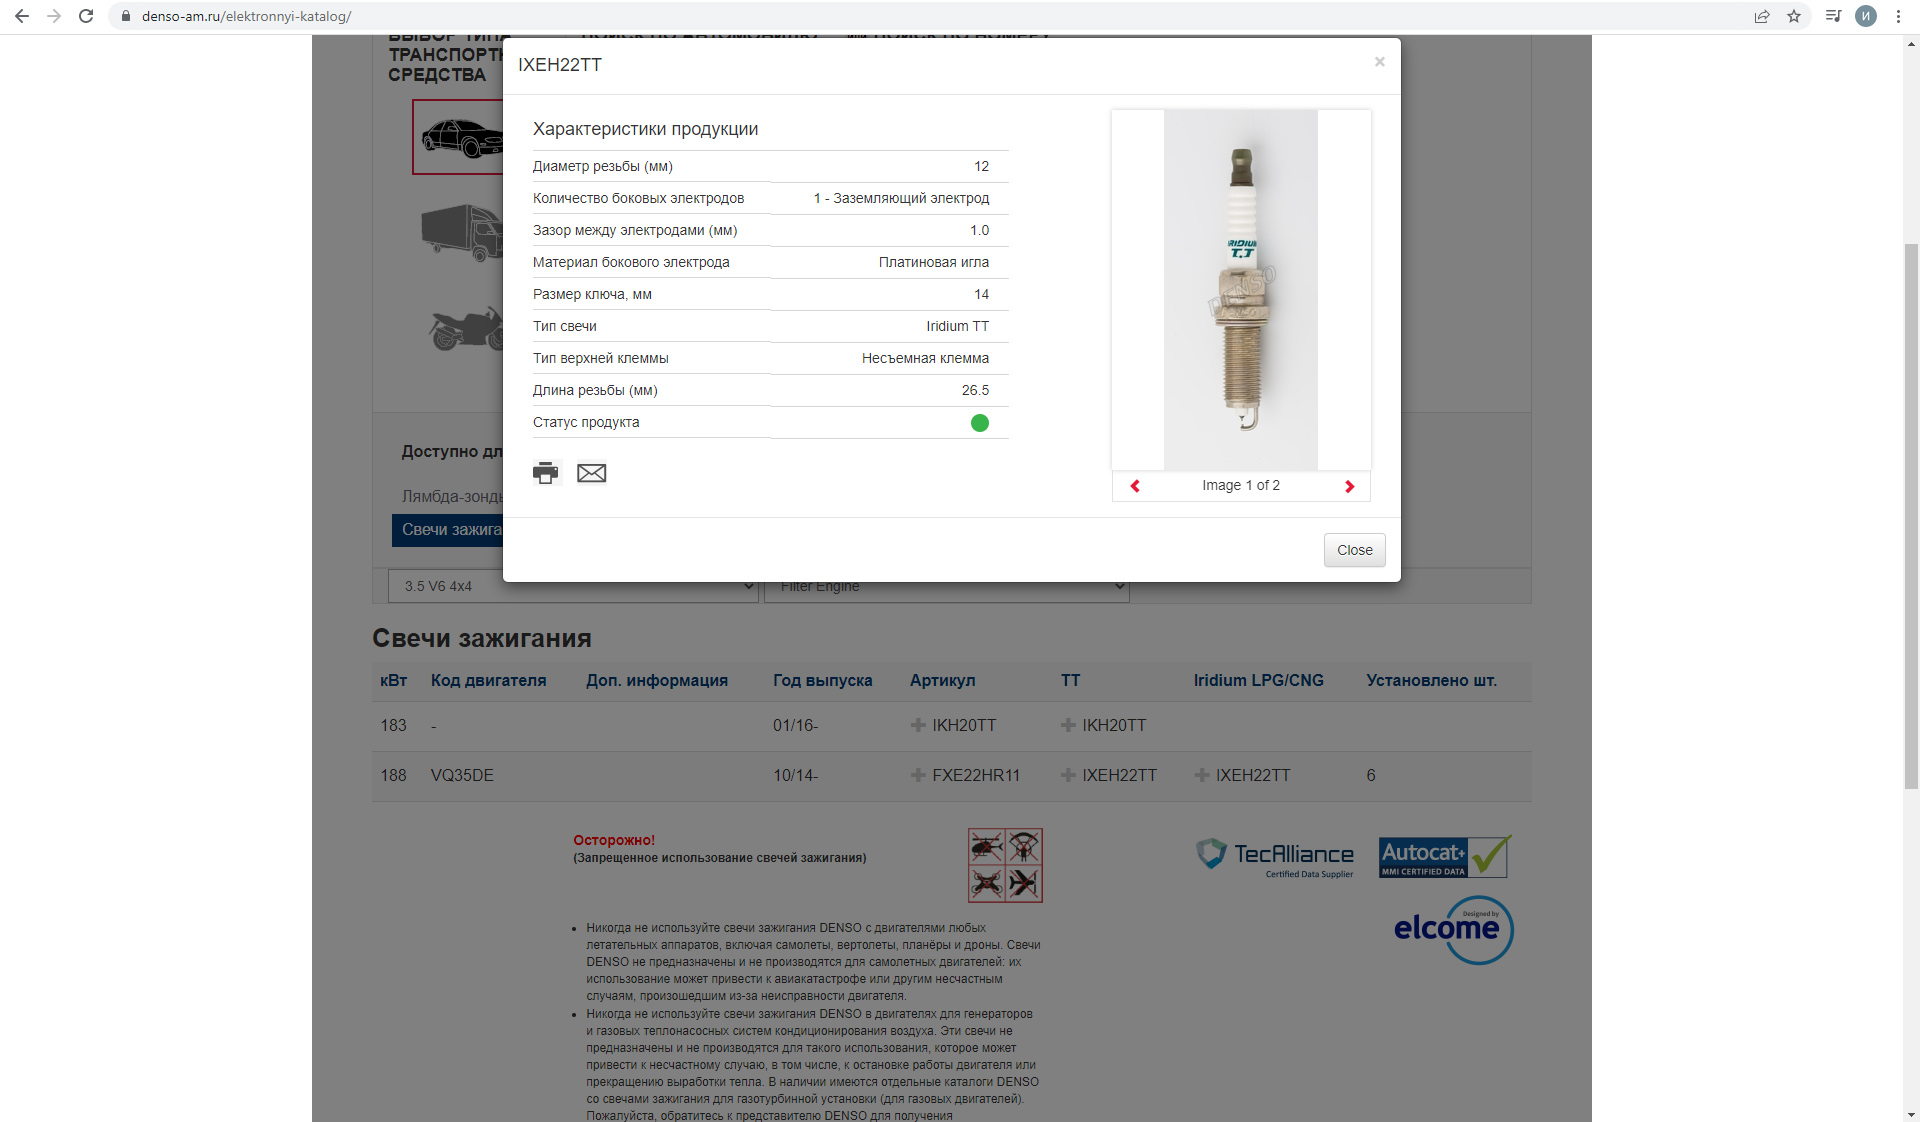Show next product image with red right arrow
Image resolution: width=1920 pixels, height=1122 pixels.
click(x=1349, y=486)
